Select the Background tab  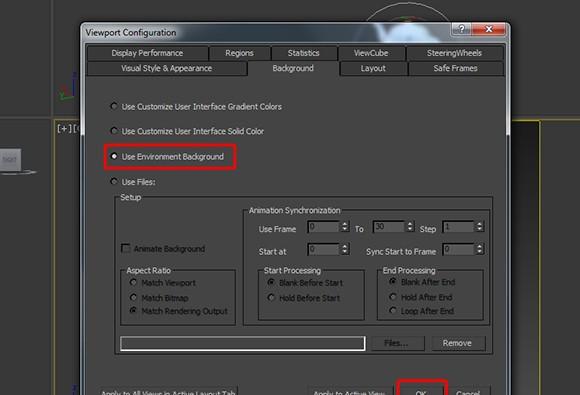293,68
